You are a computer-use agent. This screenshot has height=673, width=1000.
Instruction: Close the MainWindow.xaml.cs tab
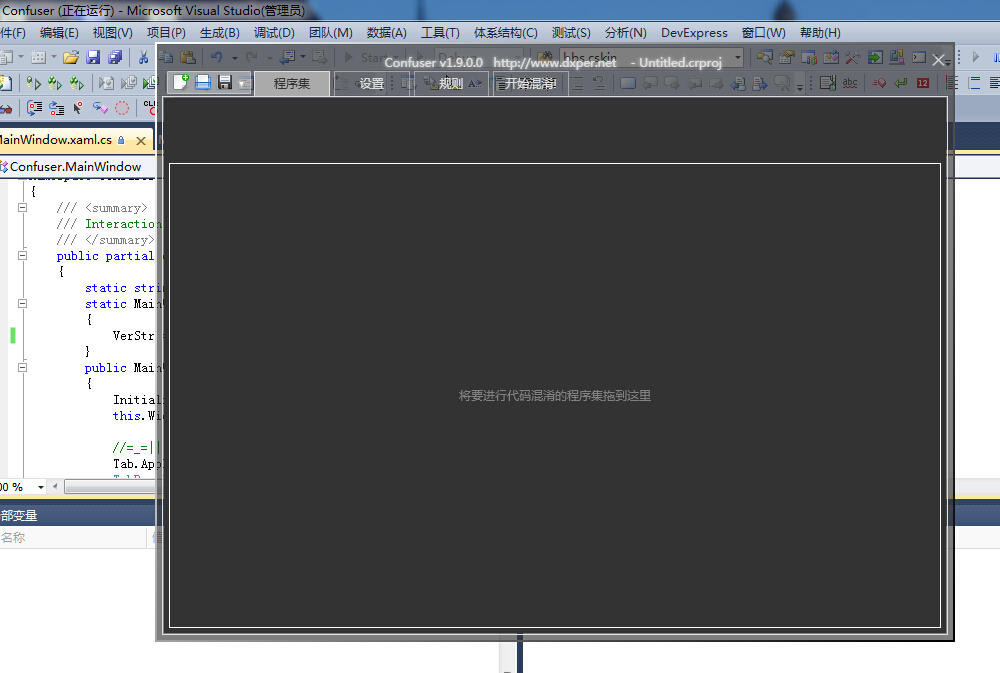tap(141, 140)
